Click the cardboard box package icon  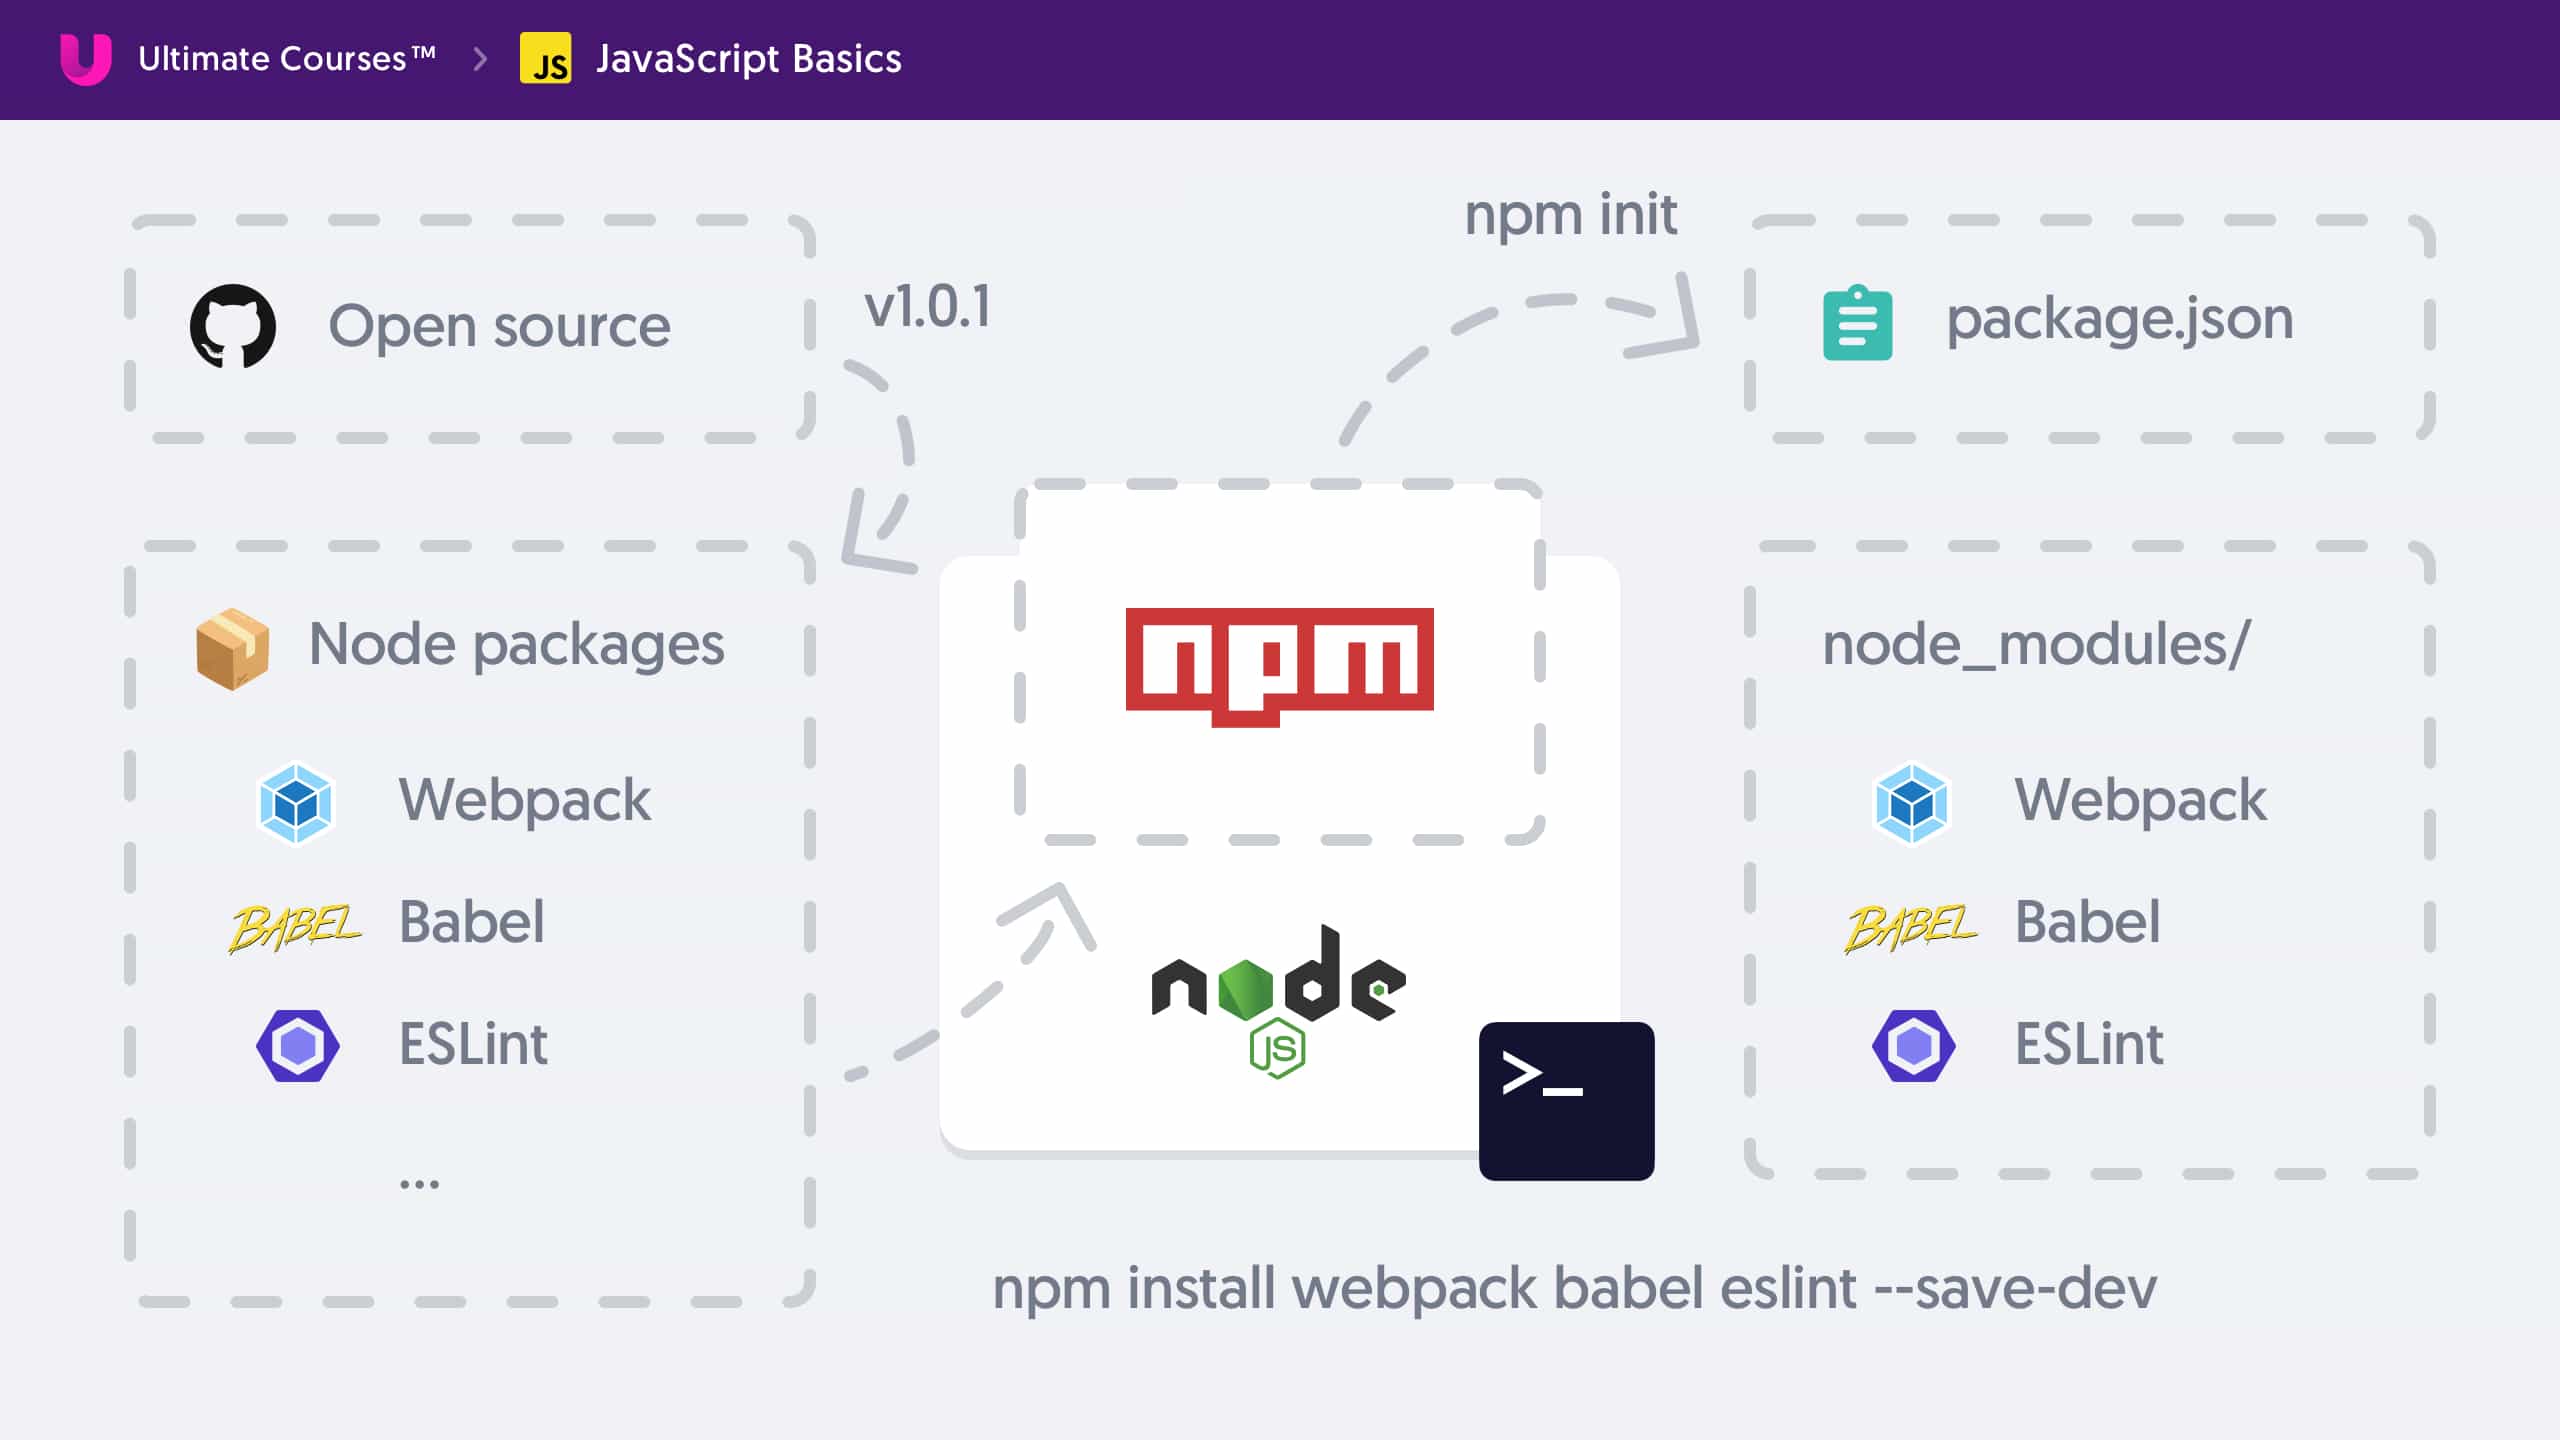pyautogui.click(x=233, y=648)
